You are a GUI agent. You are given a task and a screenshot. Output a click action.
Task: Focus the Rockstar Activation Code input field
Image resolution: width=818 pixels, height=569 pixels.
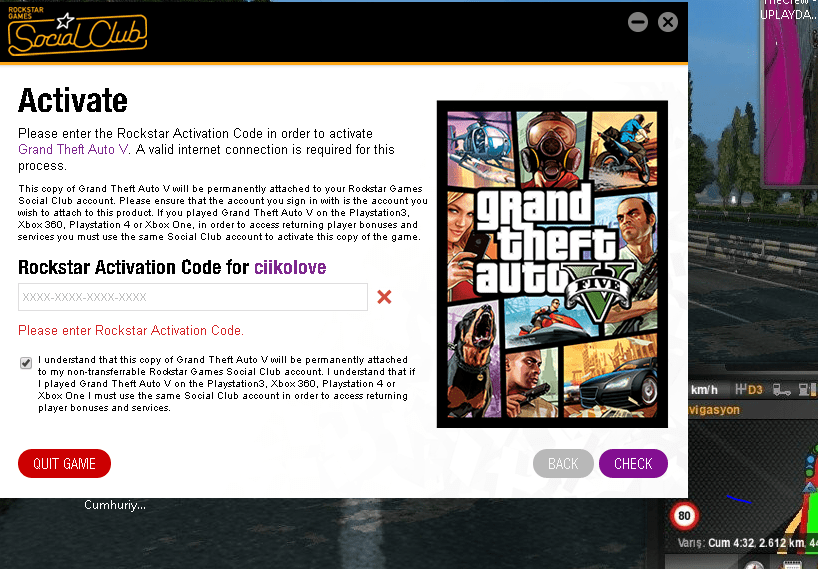coord(193,297)
